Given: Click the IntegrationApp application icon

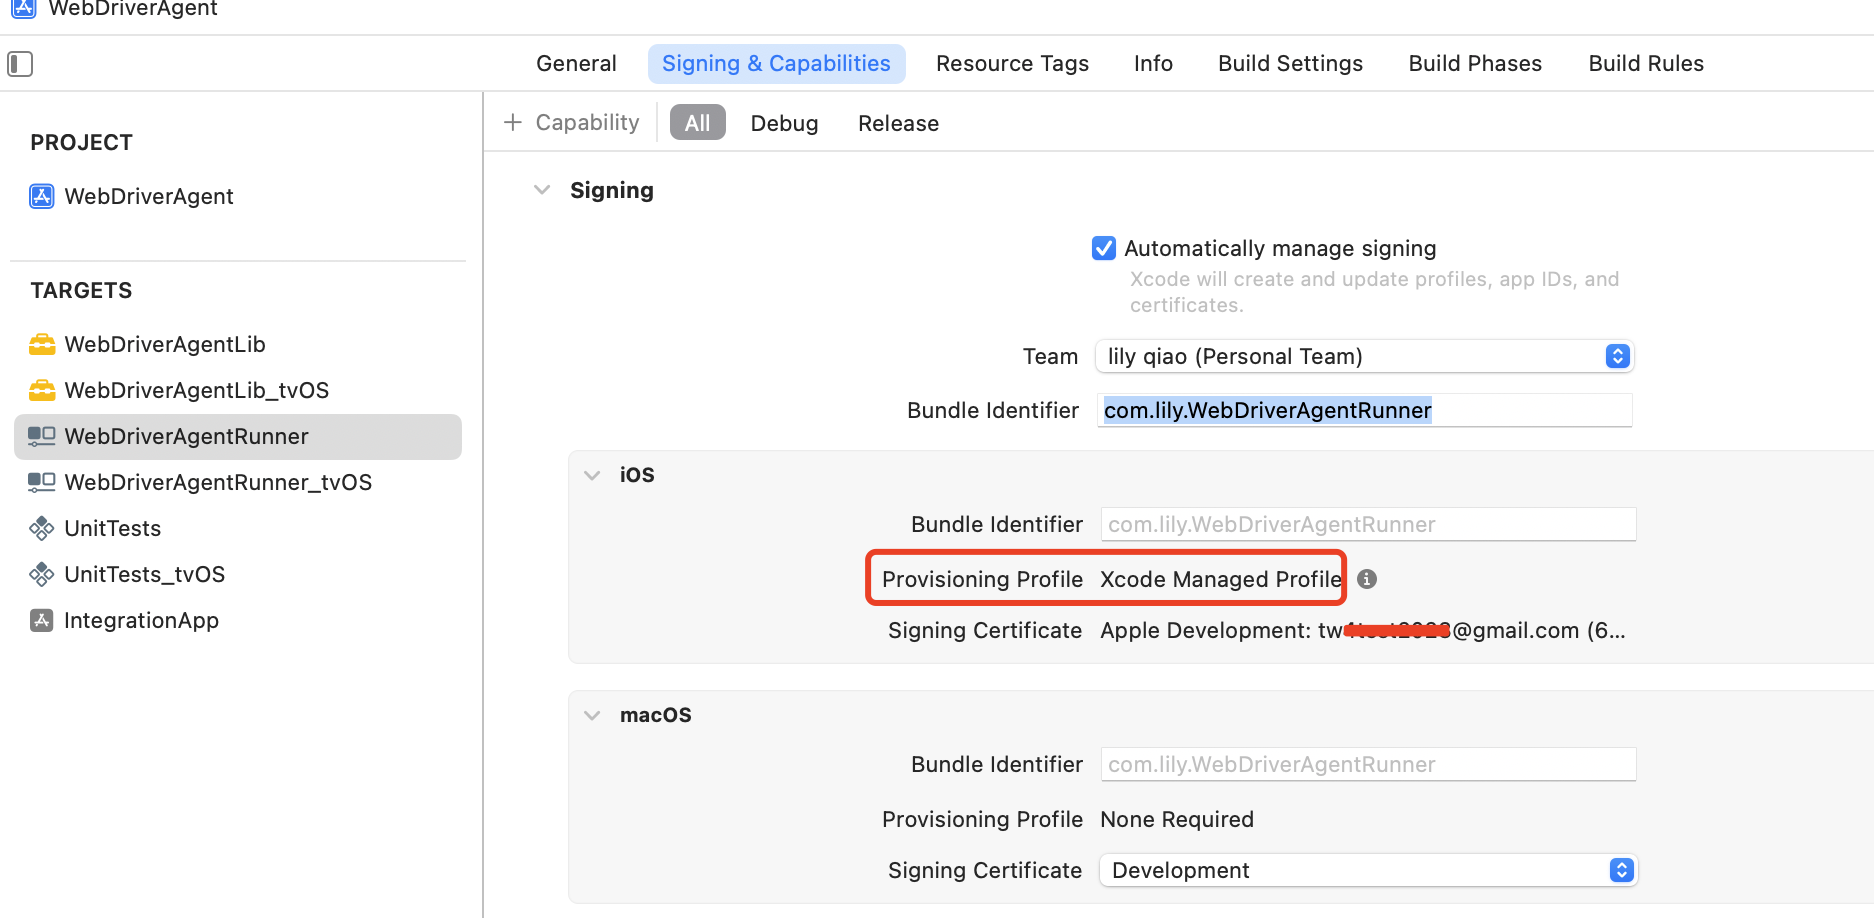Looking at the screenshot, I should coord(42,620).
